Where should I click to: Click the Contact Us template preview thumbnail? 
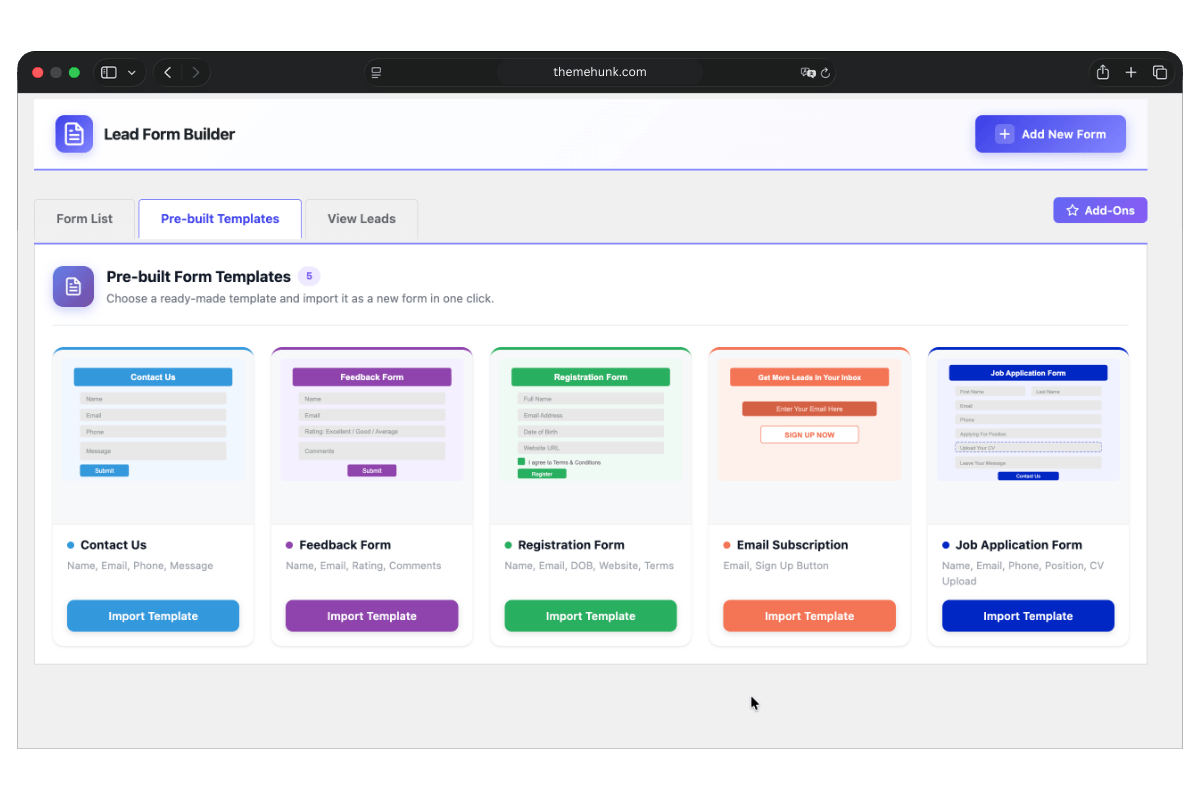[x=153, y=420]
